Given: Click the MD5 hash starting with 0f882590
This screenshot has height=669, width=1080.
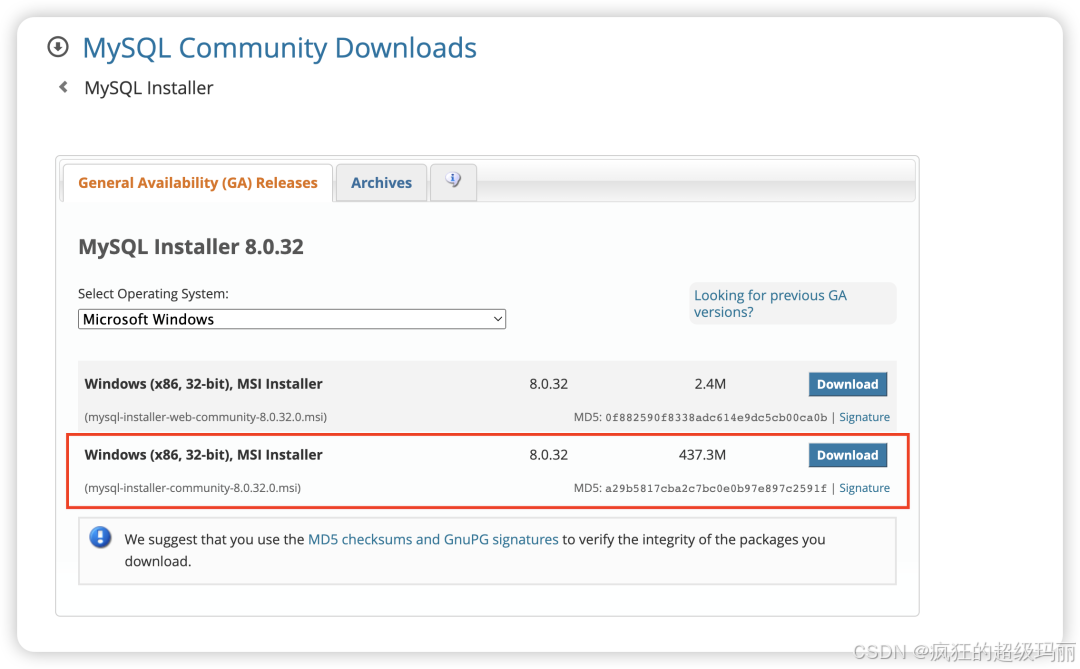Looking at the screenshot, I should [716, 418].
